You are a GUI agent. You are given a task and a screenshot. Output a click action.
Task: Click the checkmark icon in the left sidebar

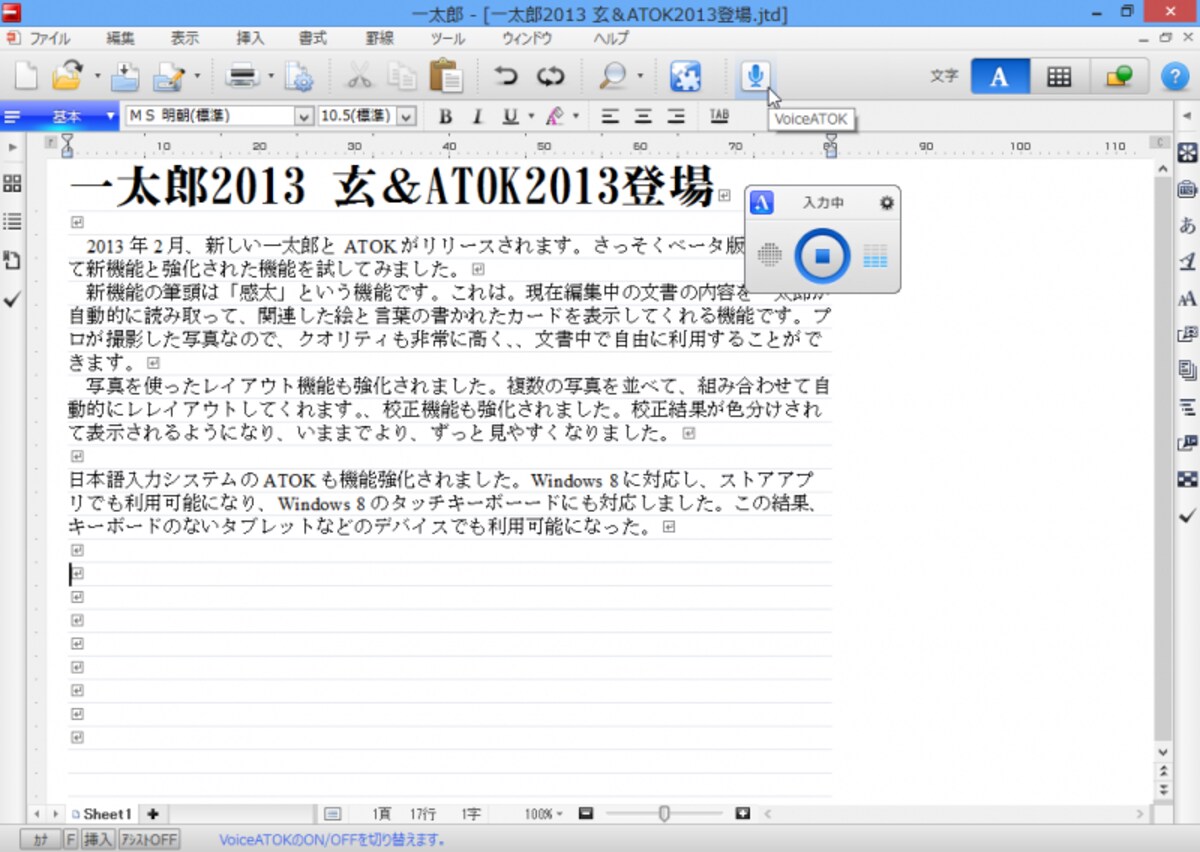[12, 299]
